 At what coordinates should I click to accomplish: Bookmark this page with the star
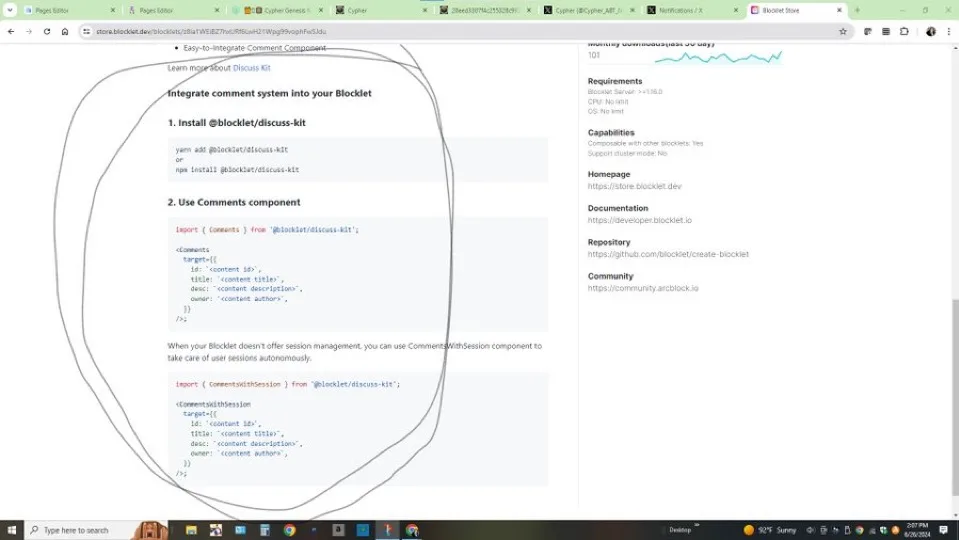[x=843, y=31]
